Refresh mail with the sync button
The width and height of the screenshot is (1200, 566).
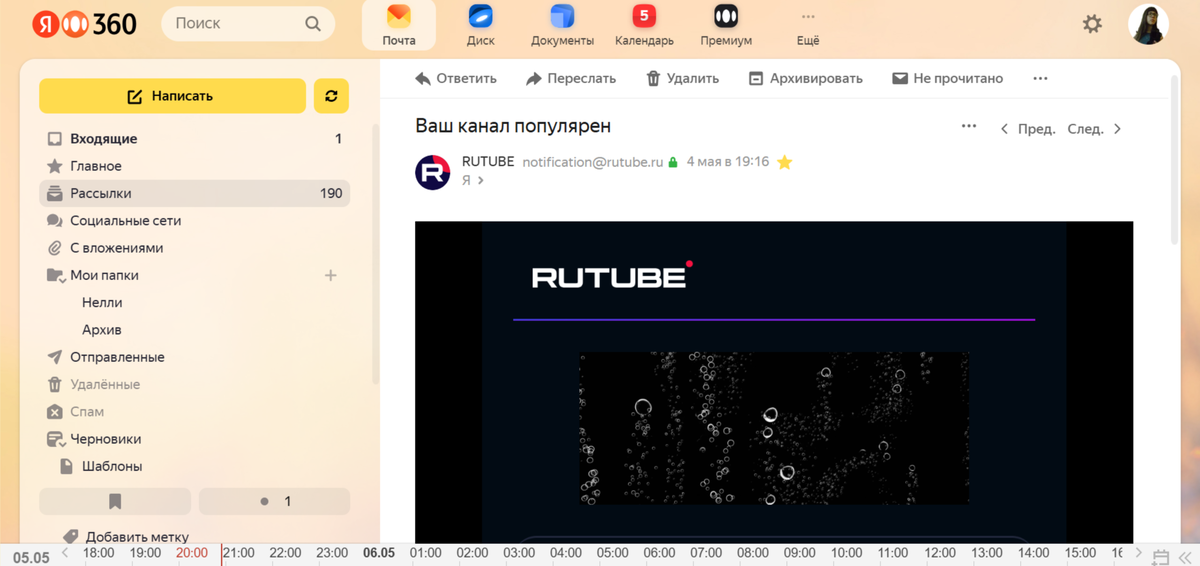pyautogui.click(x=331, y=96)
